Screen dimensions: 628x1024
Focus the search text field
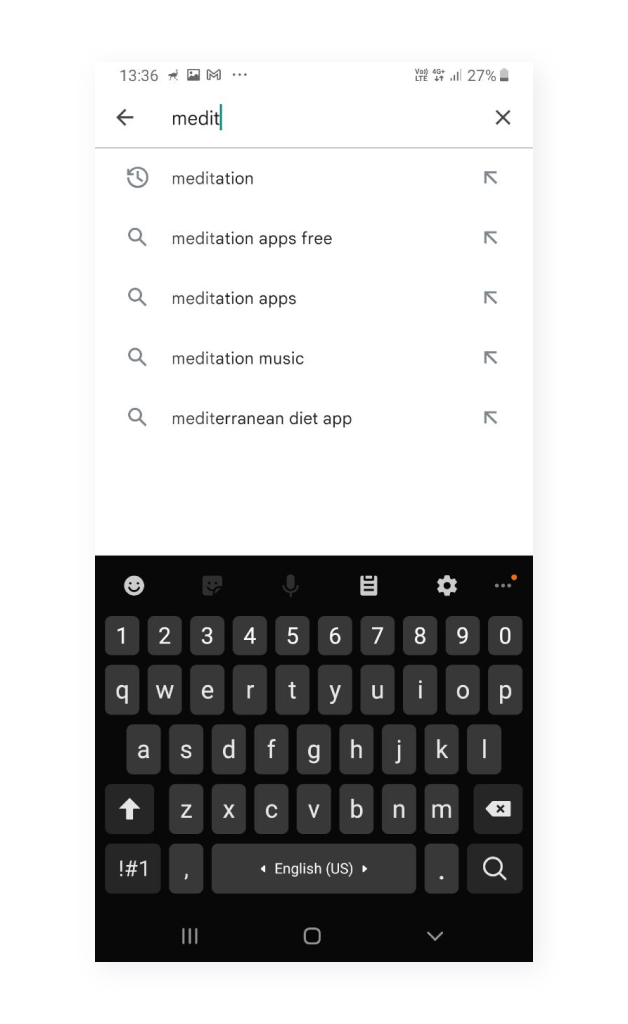click(x=320, y=118)
